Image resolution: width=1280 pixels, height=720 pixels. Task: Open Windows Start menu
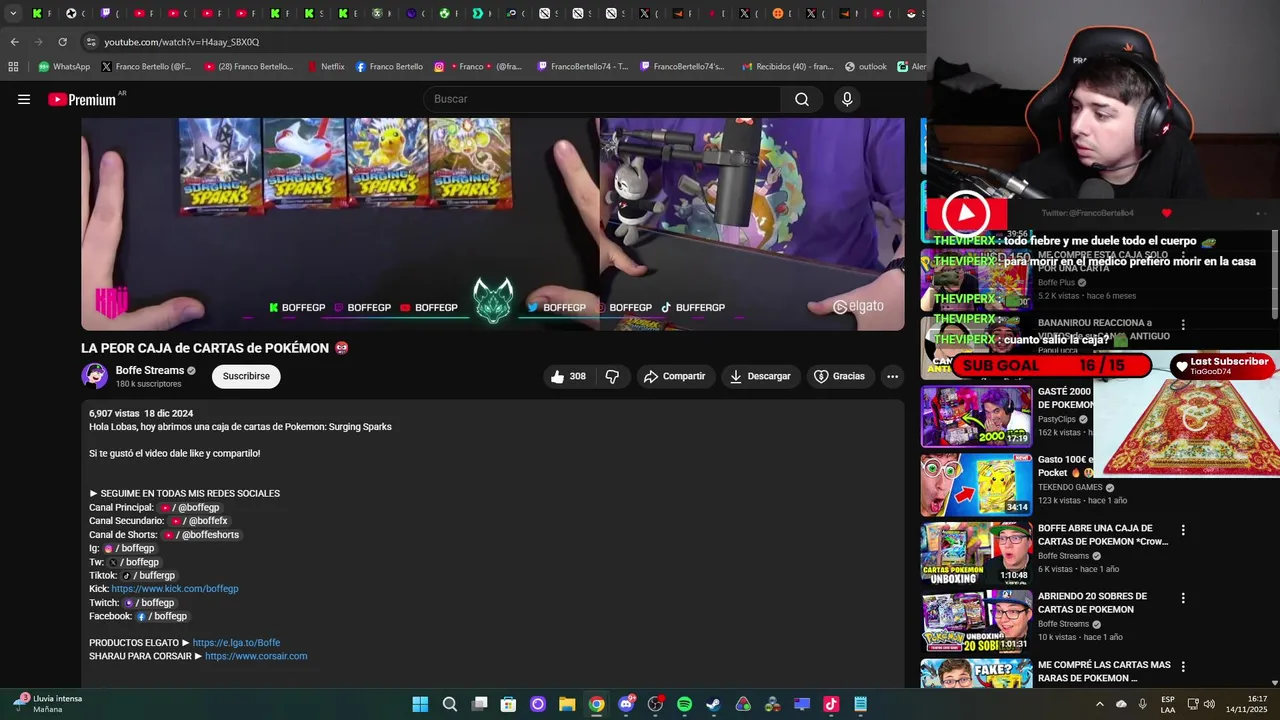tap(420, 704)
